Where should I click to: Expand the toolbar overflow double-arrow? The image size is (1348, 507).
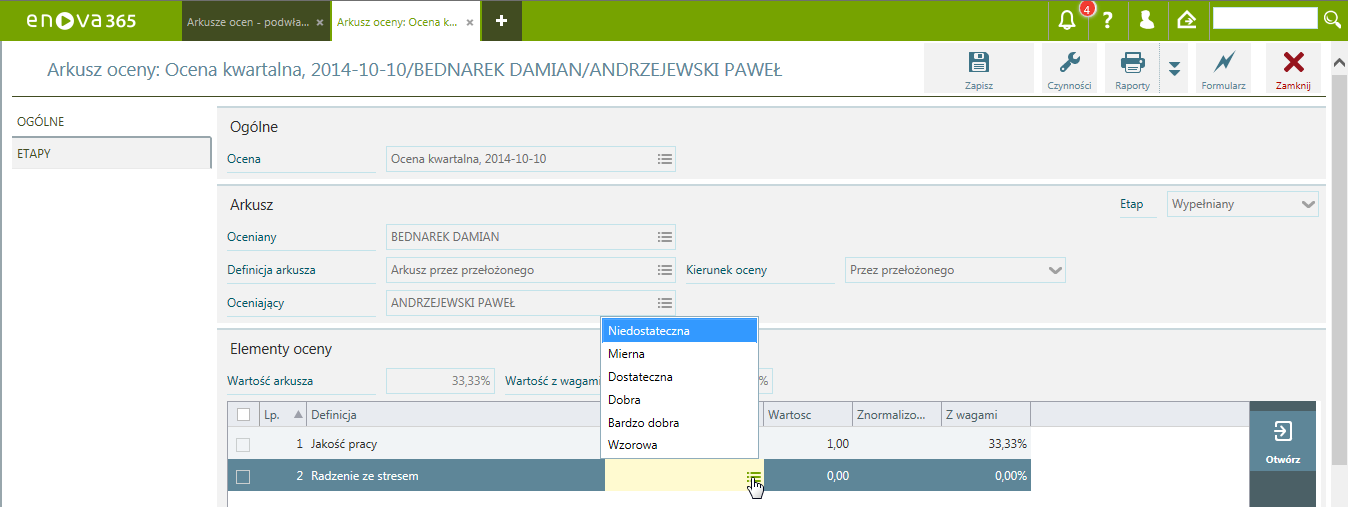1175,69
